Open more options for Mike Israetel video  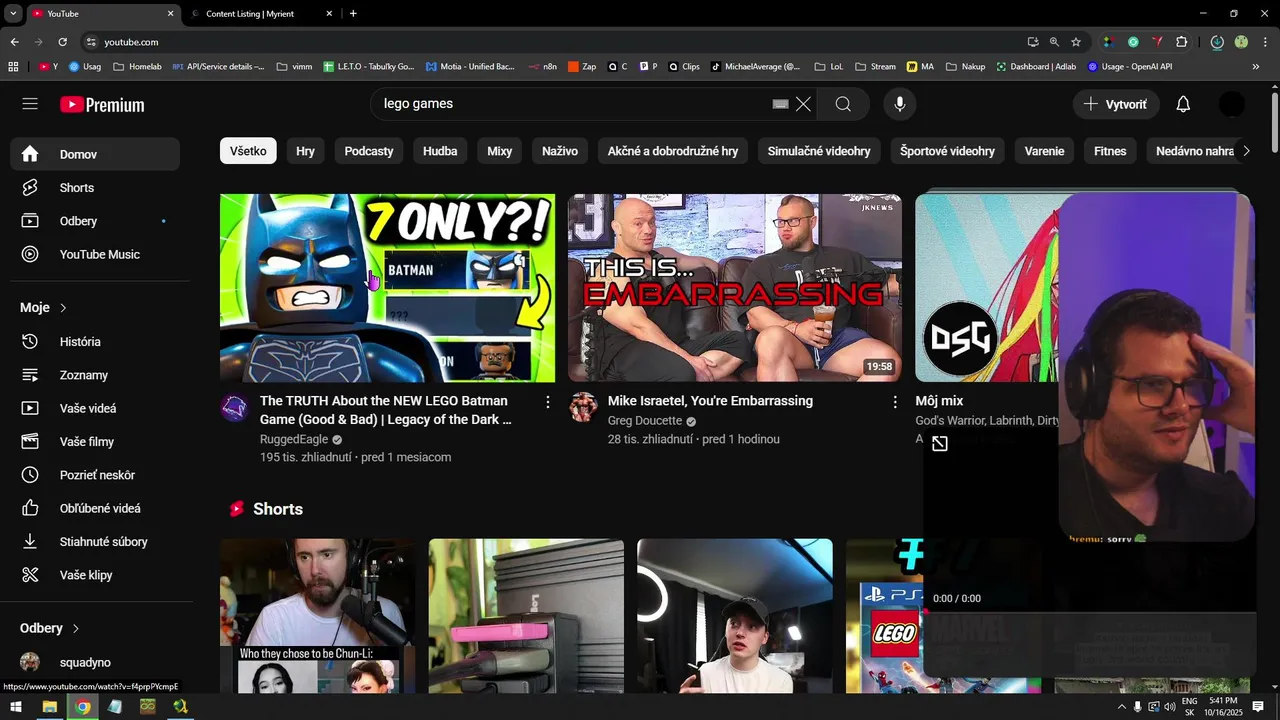pyautogui.click(x=895, y=402)
